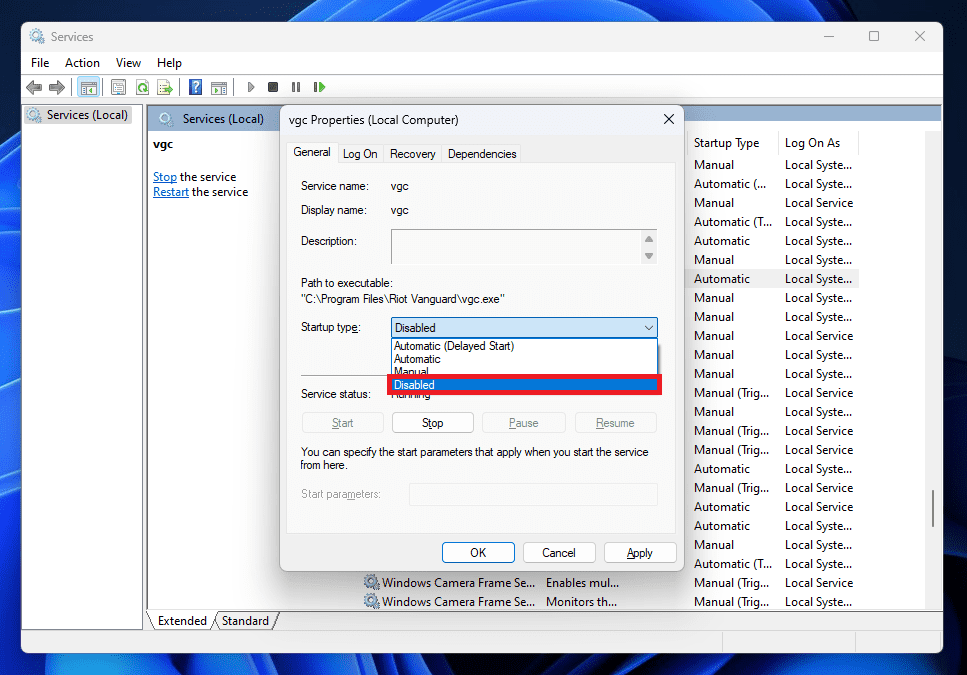Toggle the Show/Hide Console Tree icon
The width and height of the screenshot is (967, 675).
[89, 88]
